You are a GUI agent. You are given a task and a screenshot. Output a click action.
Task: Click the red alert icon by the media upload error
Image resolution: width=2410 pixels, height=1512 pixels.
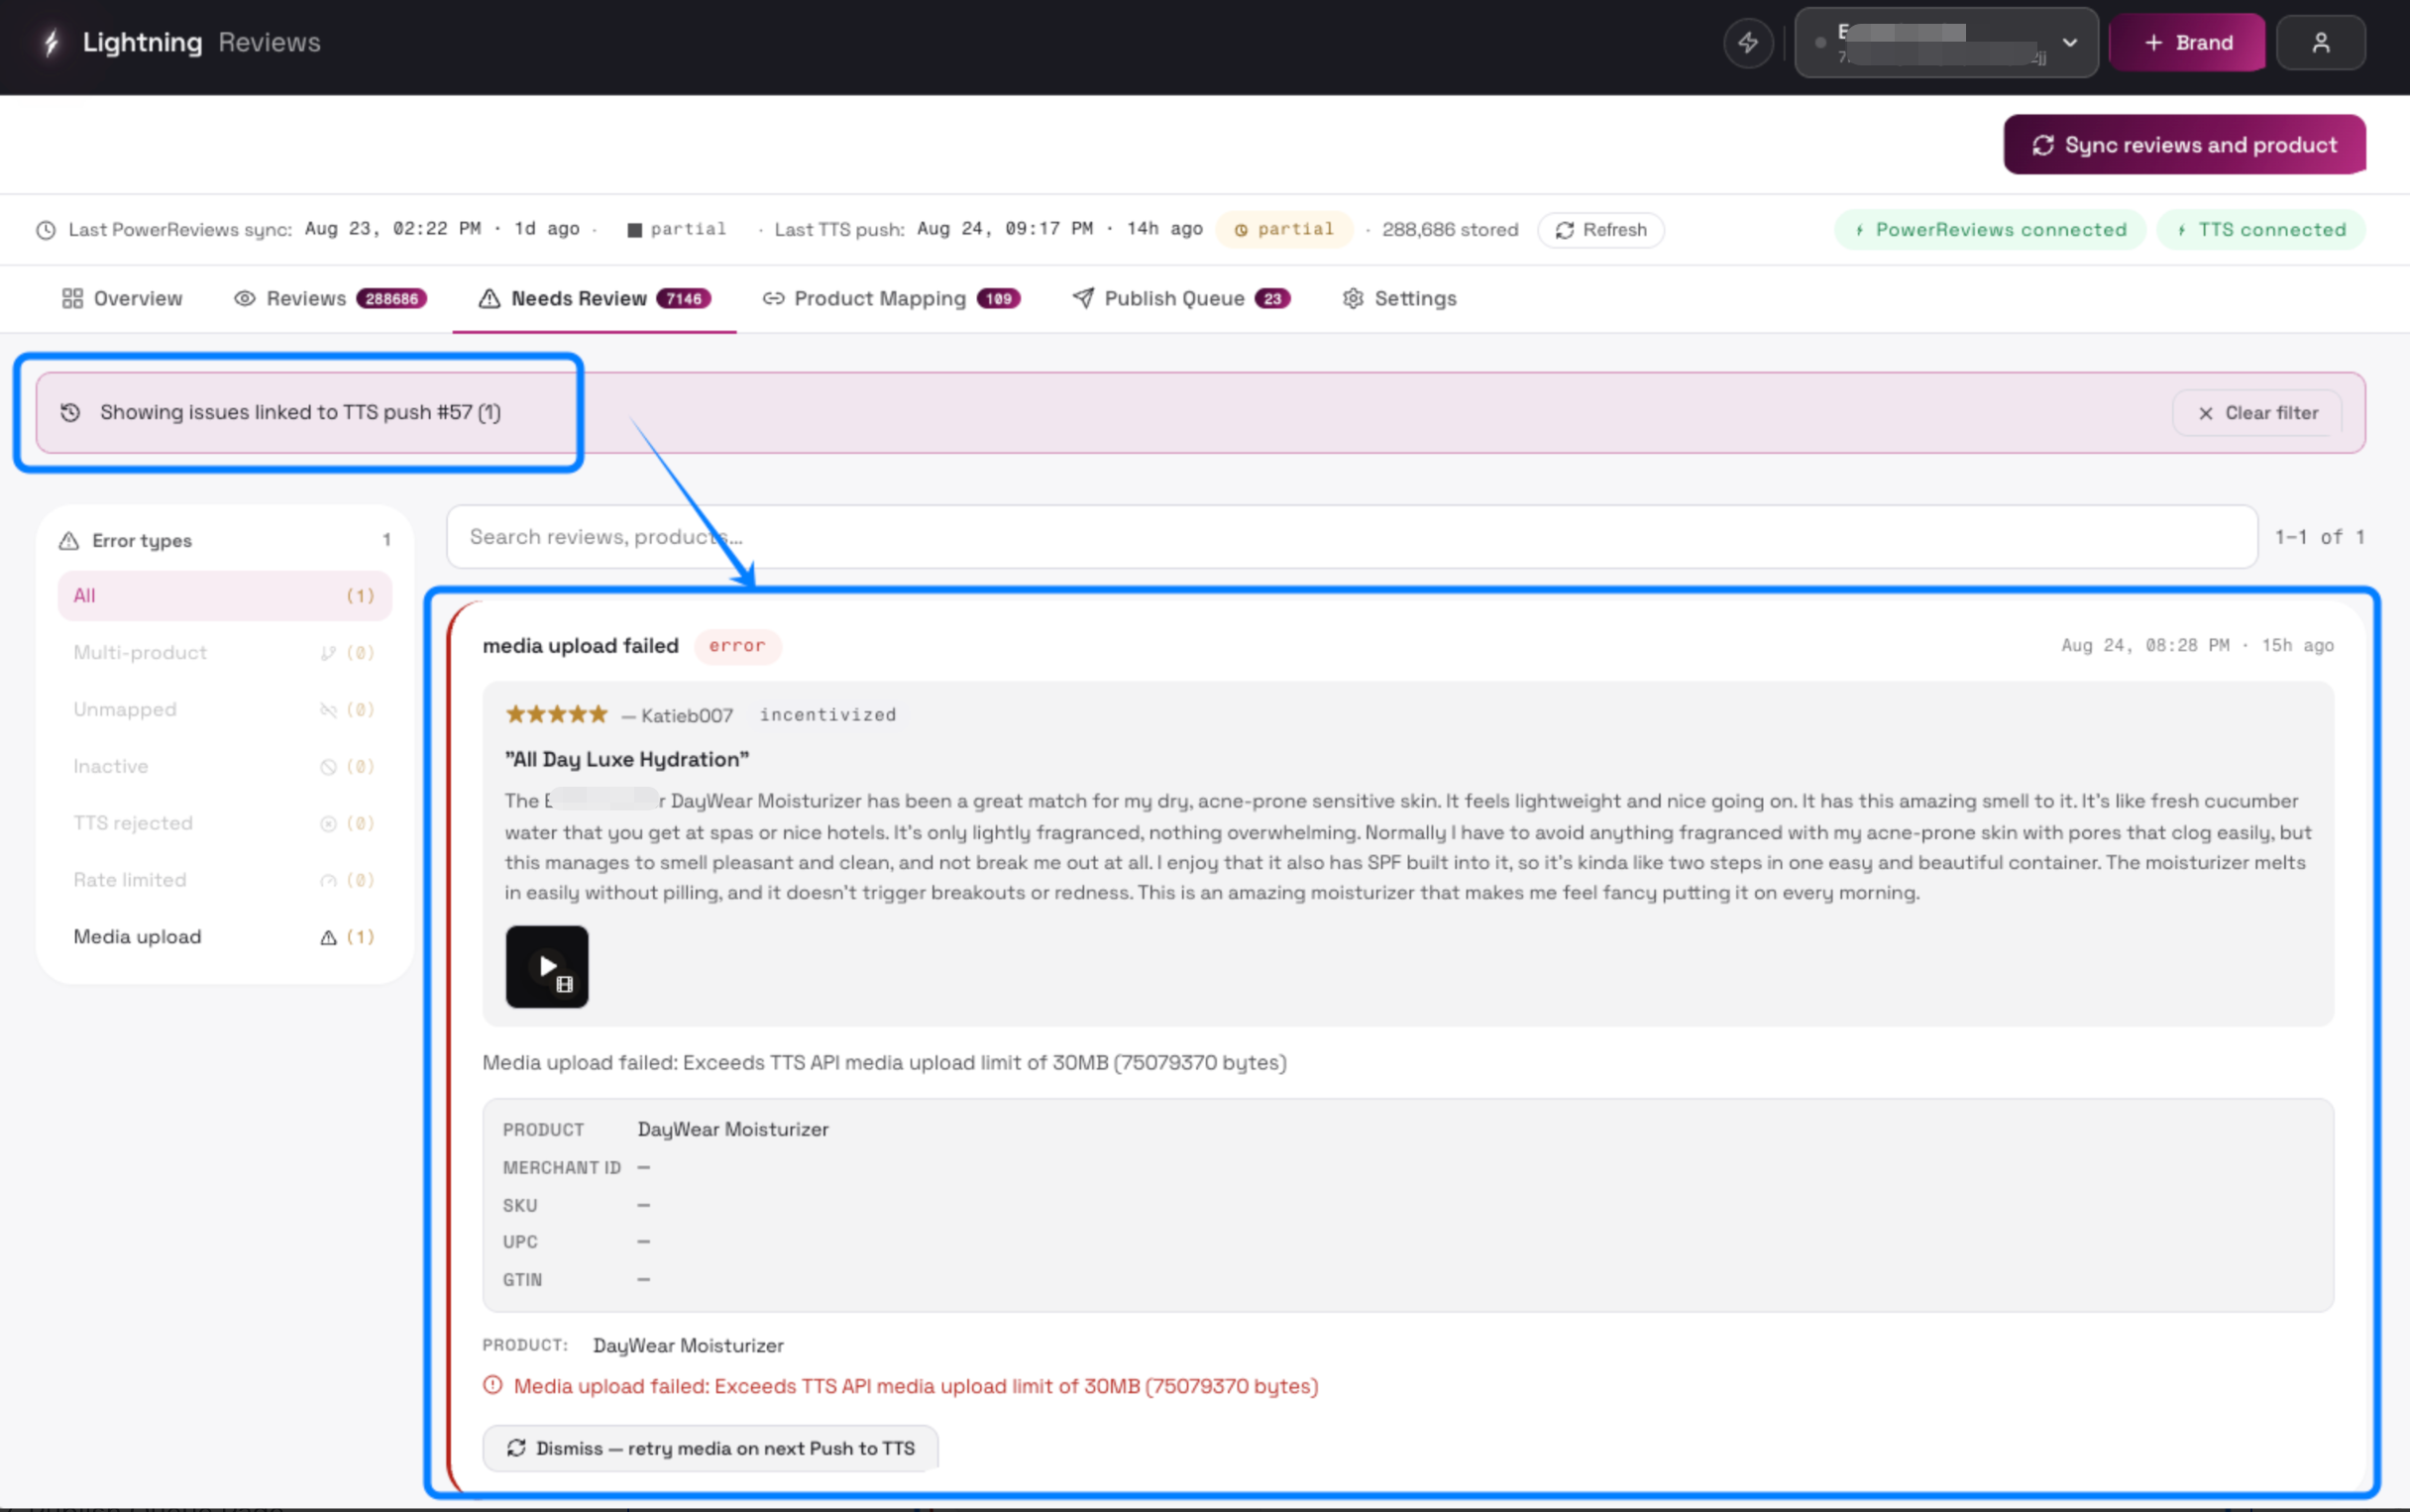click(493, 1386)
